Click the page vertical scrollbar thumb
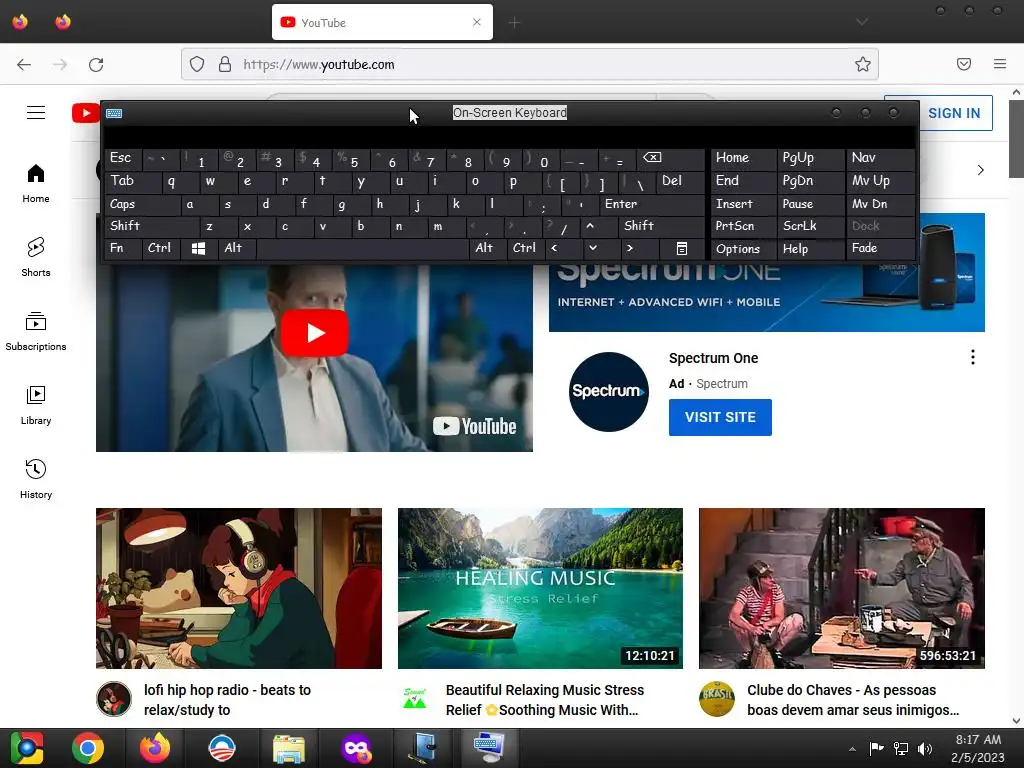1024x768 pixels. pyautogui.click(x=1016, y=138)
